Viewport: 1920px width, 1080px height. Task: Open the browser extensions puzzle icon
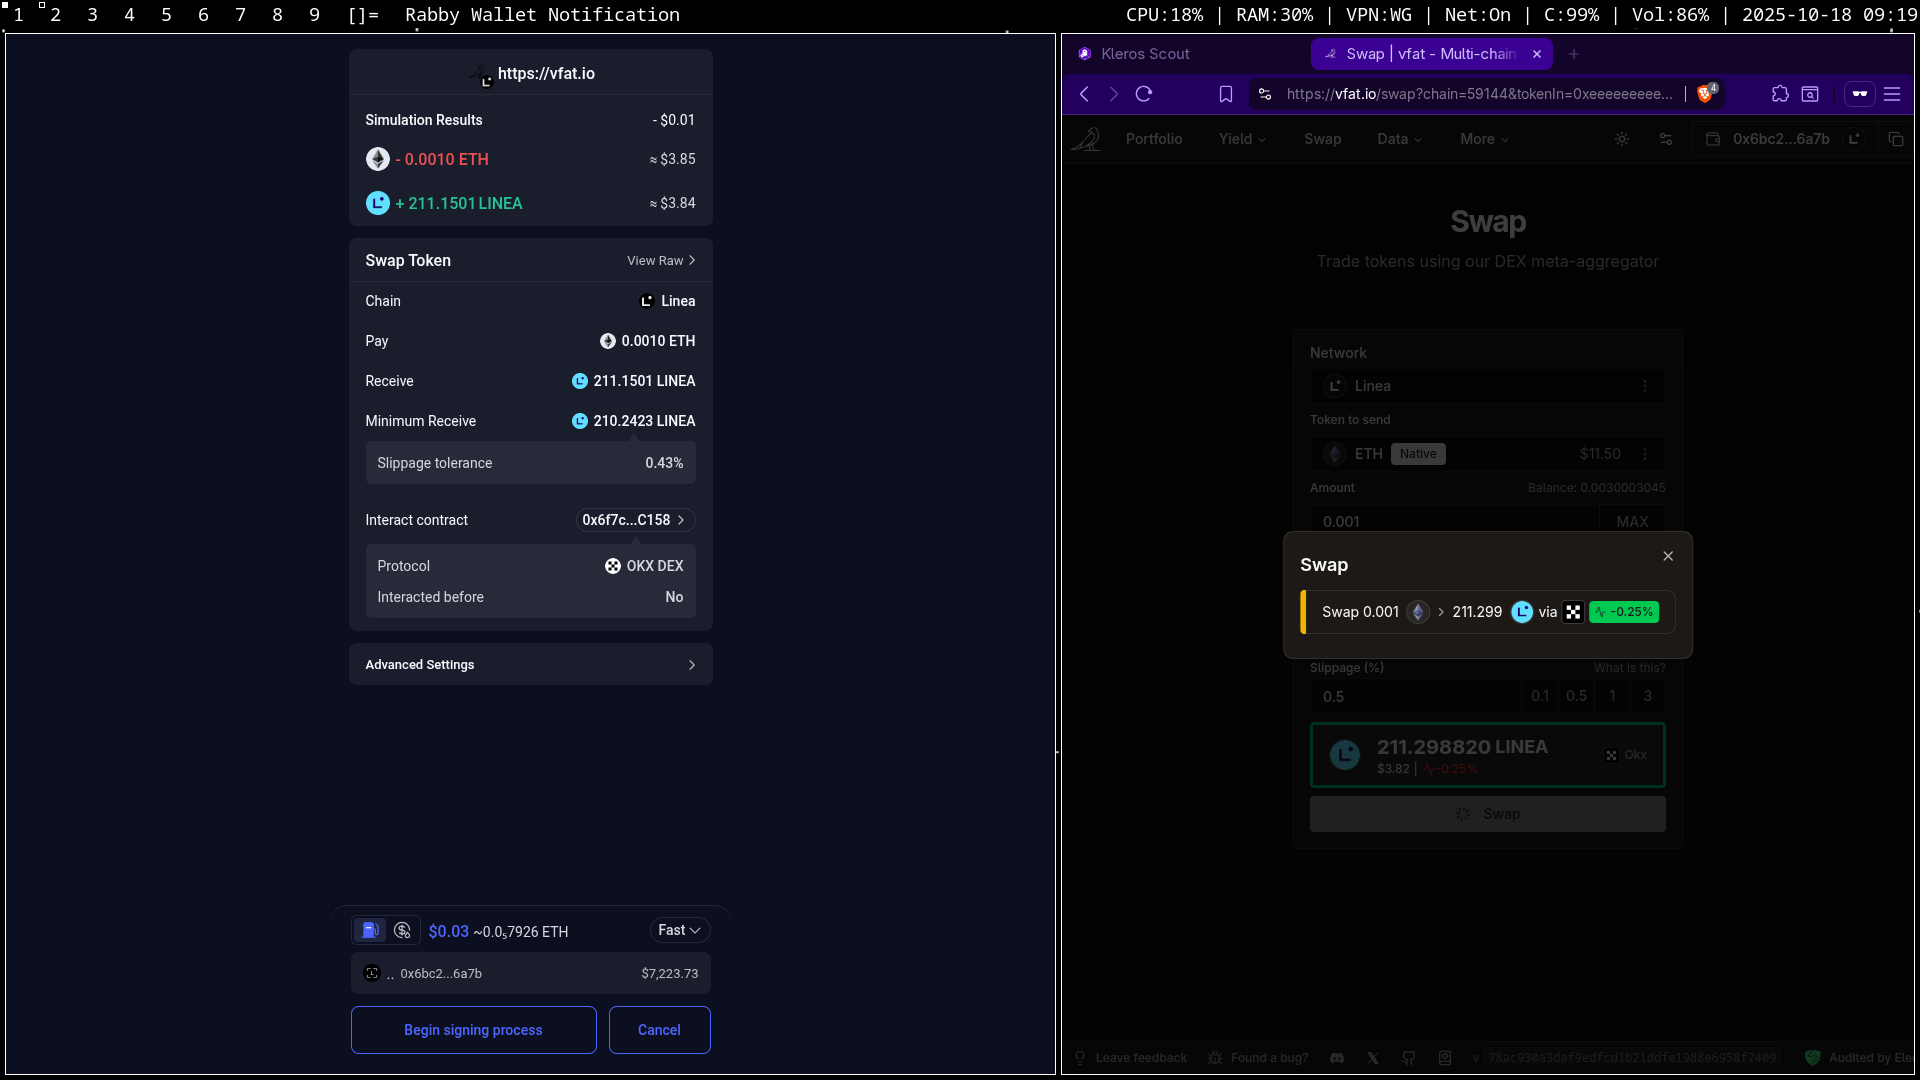click(x=1780, y=94)
